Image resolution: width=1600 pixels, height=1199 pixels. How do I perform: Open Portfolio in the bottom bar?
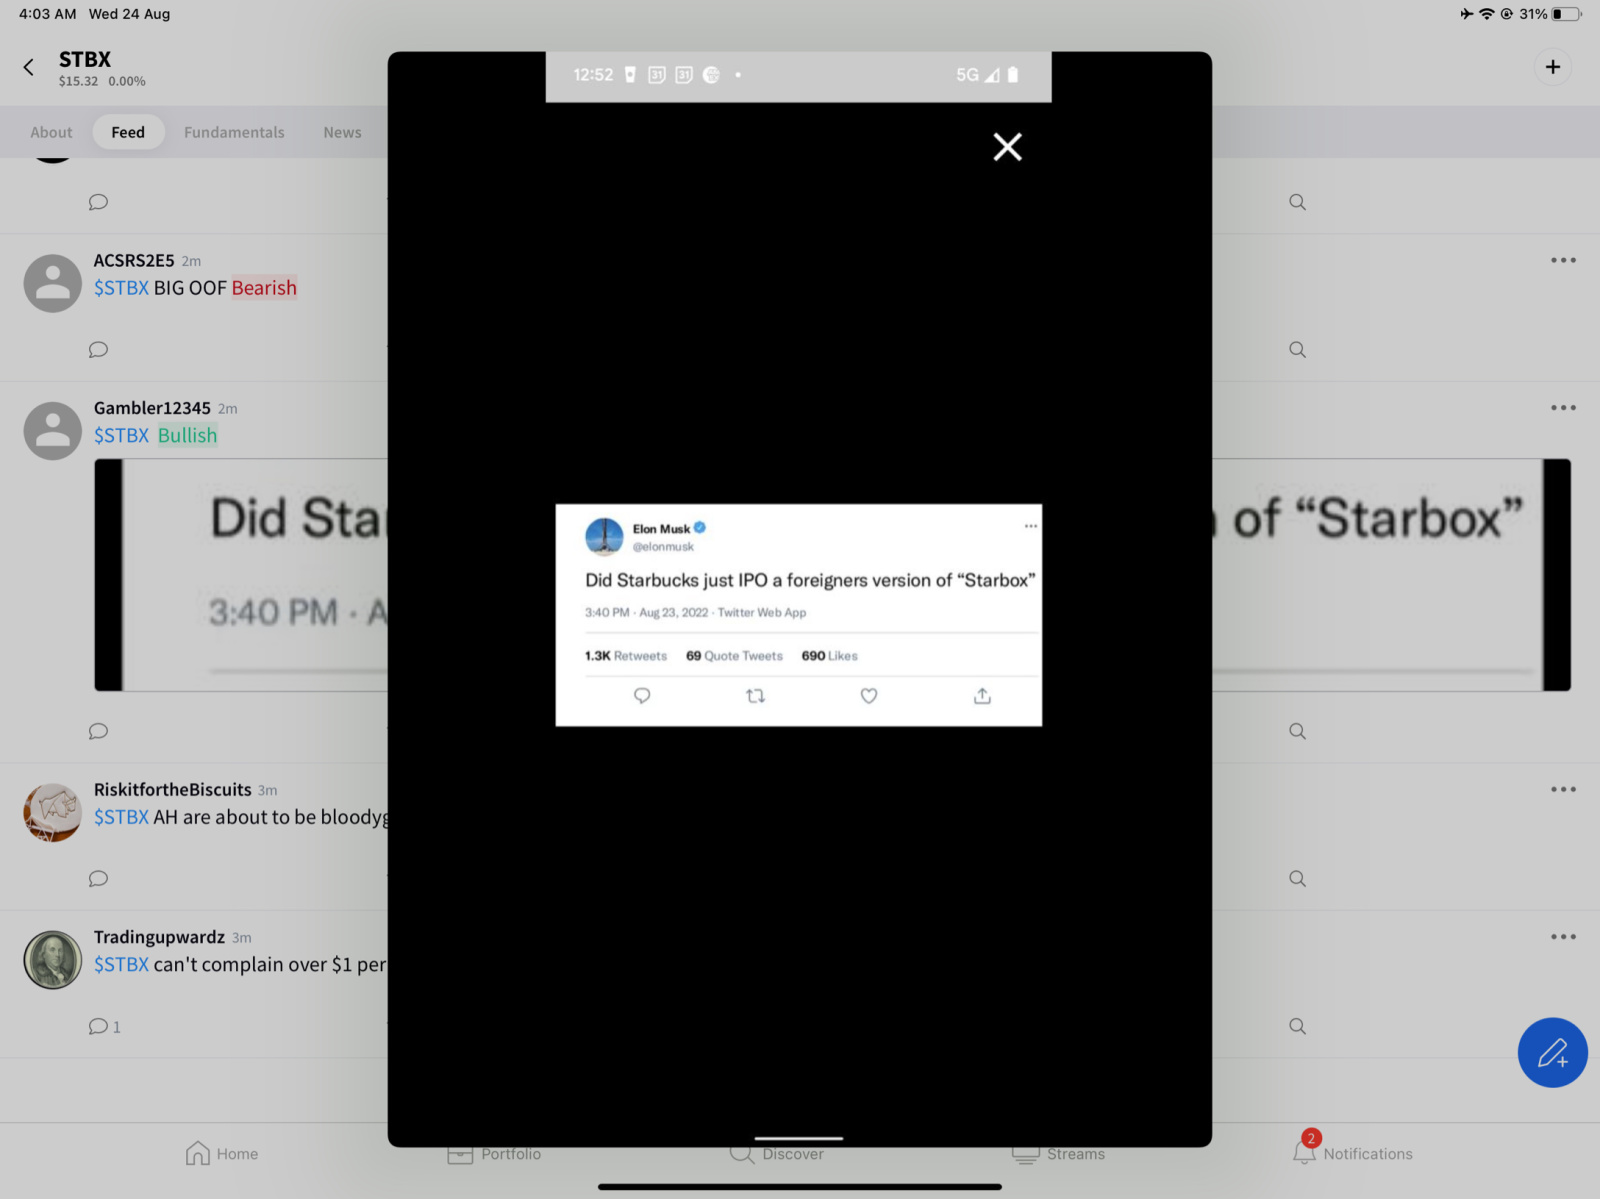494,1154
